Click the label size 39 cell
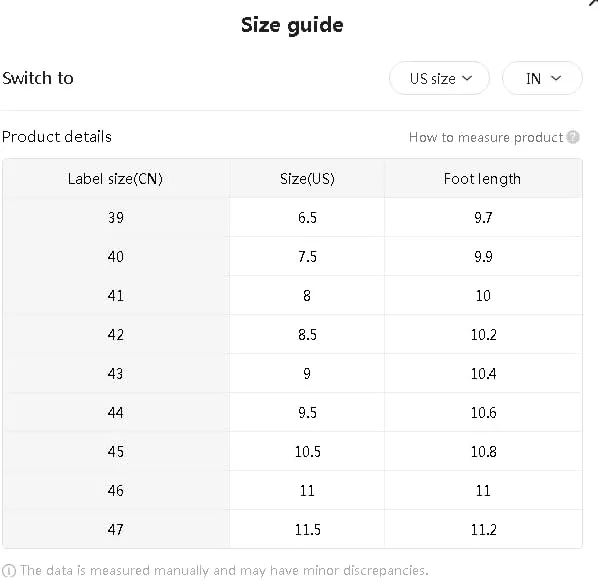The image size is (598, 580). (x=116, y=218)
